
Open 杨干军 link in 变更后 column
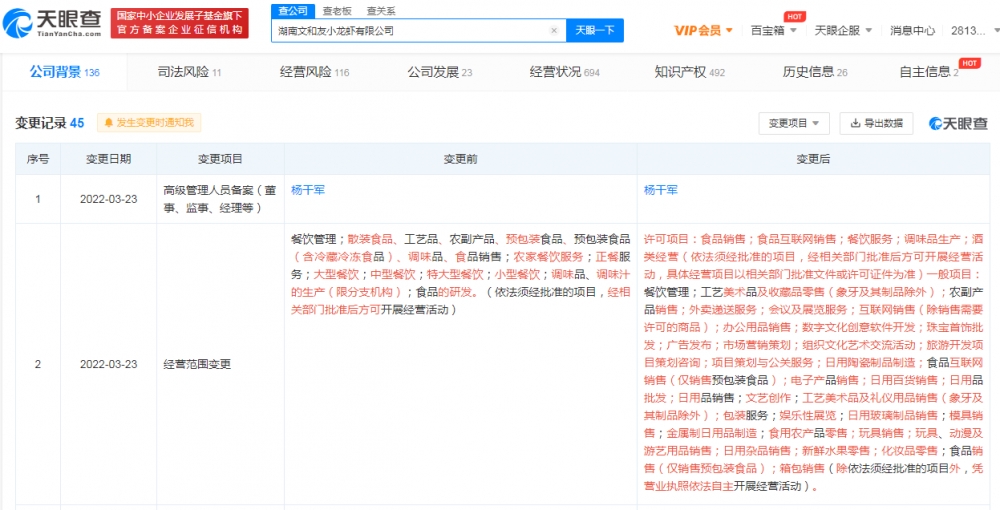(x=661, y=189)
